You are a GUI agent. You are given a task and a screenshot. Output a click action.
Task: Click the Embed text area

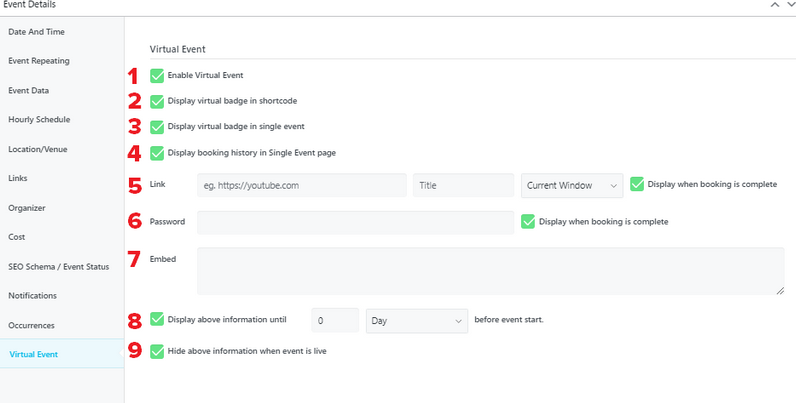click(x=490, y=271)
